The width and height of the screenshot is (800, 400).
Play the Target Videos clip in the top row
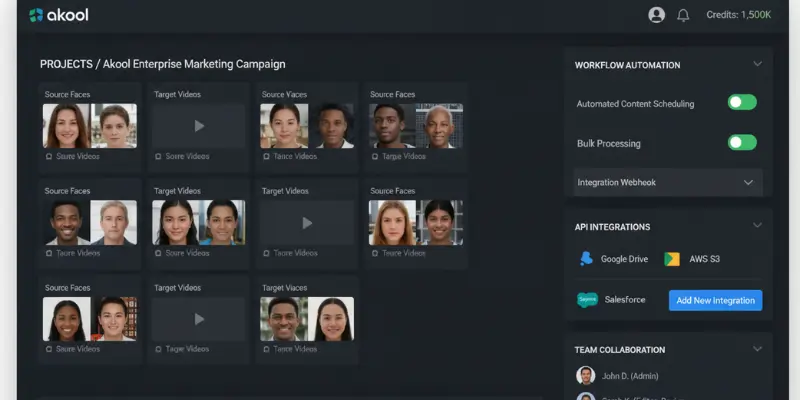199,126
